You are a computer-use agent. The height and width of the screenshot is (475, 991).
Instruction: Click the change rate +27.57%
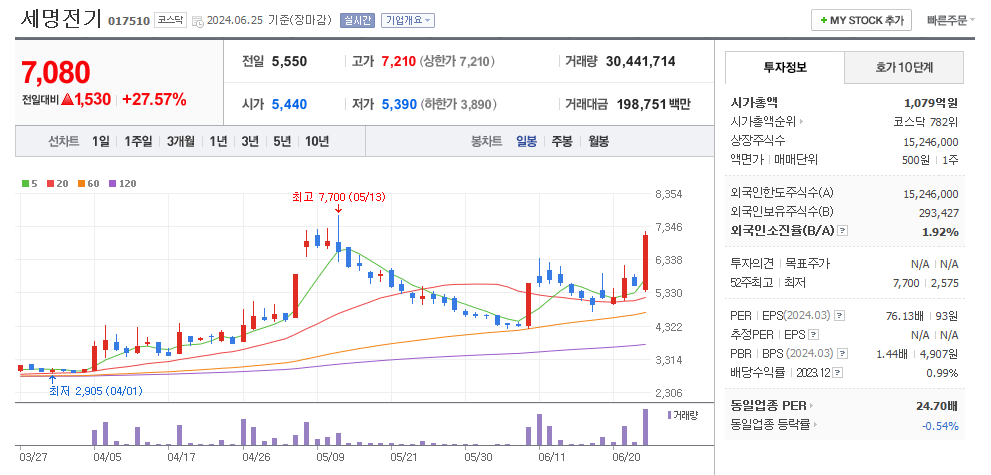154,99
